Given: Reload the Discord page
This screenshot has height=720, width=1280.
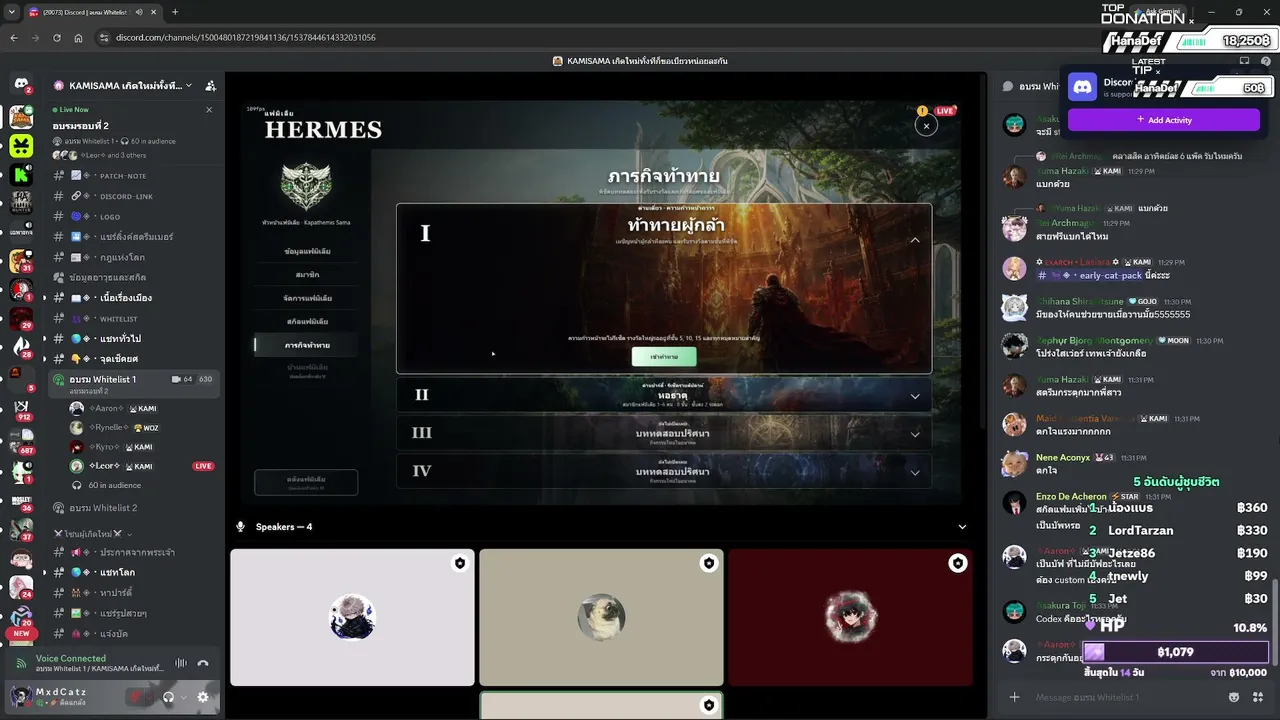Looking at the screenshot, I should point(57,37).
